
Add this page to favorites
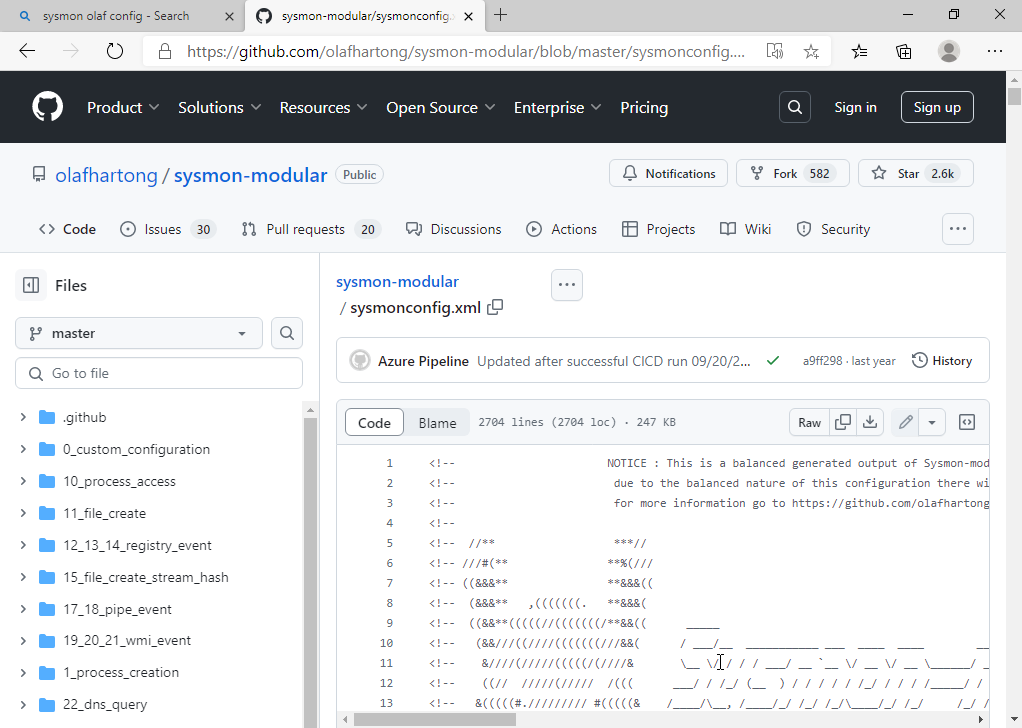(x=811, y=51)
